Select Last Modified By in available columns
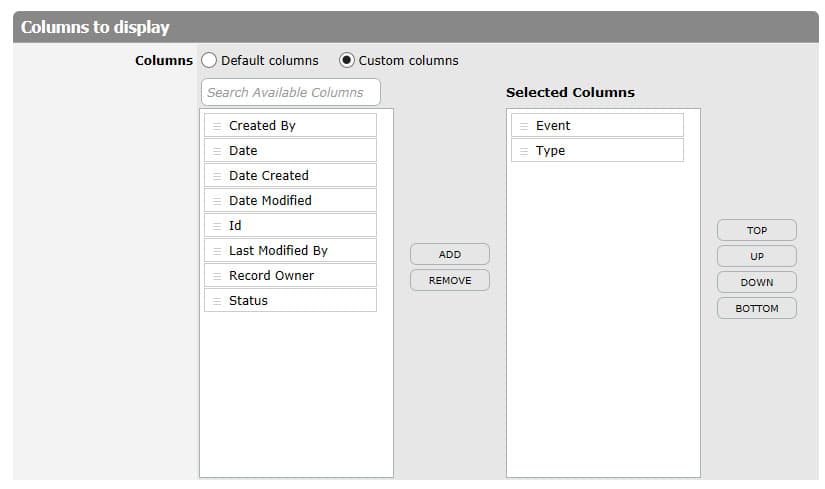 [x=290, y=251]
